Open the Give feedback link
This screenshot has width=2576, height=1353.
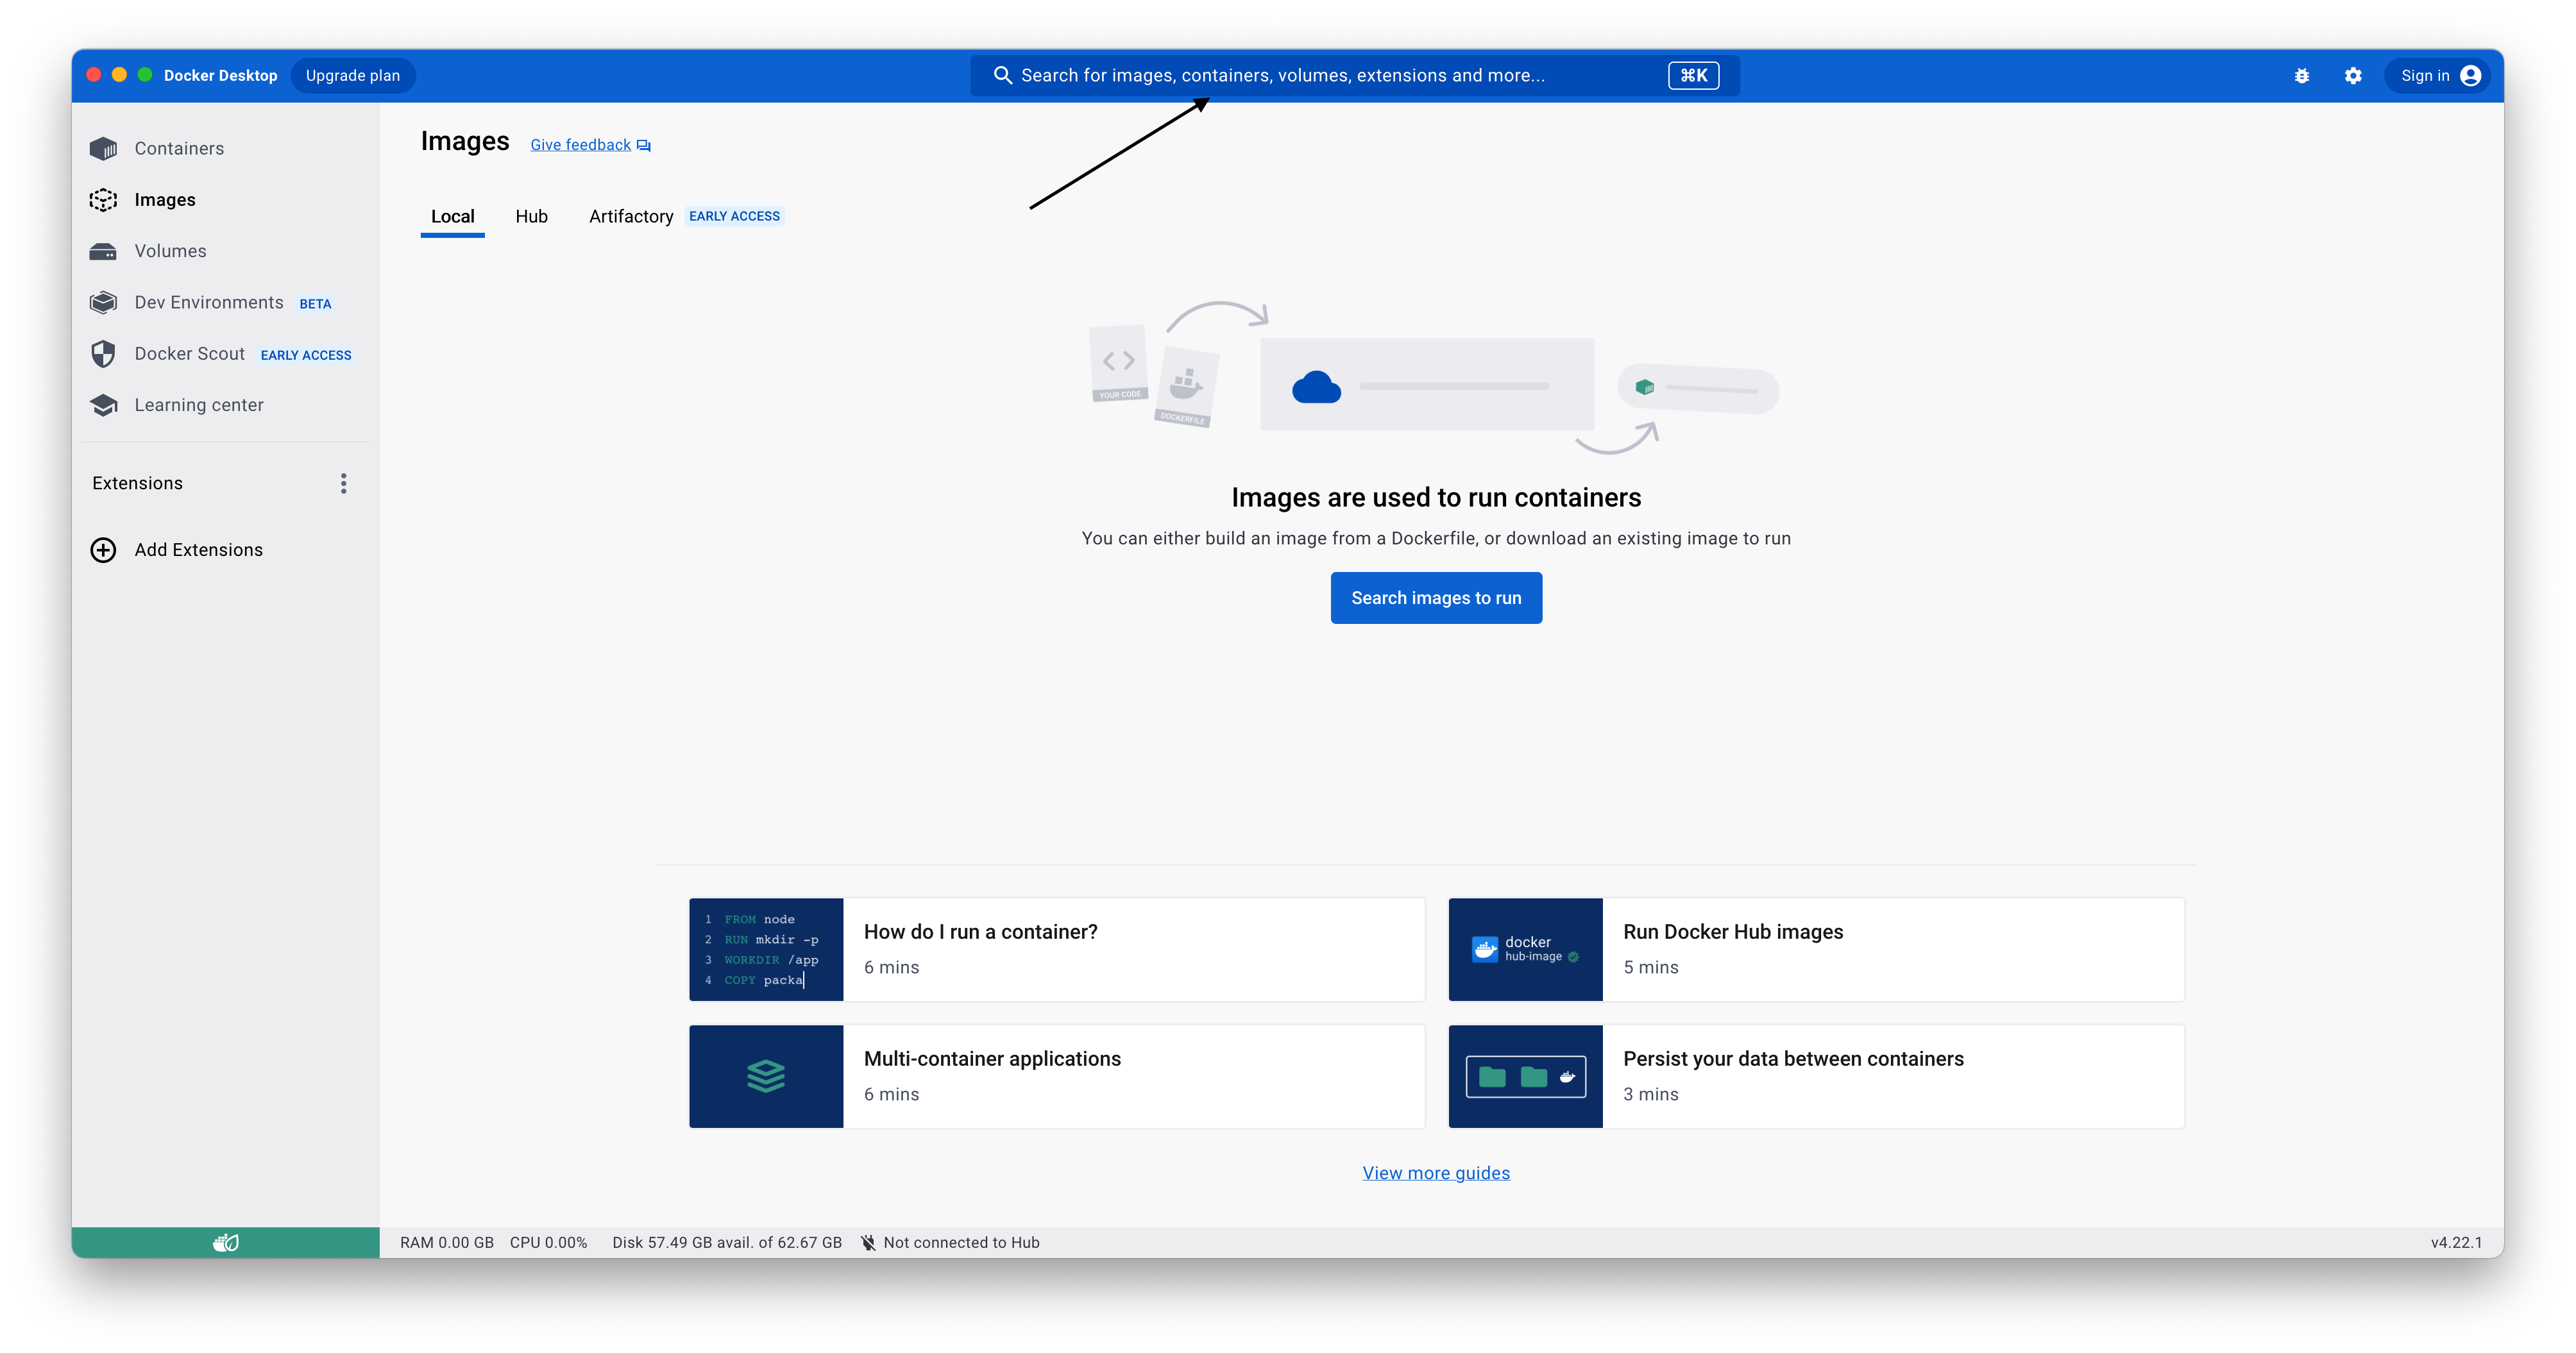click(x=580, y=146)
